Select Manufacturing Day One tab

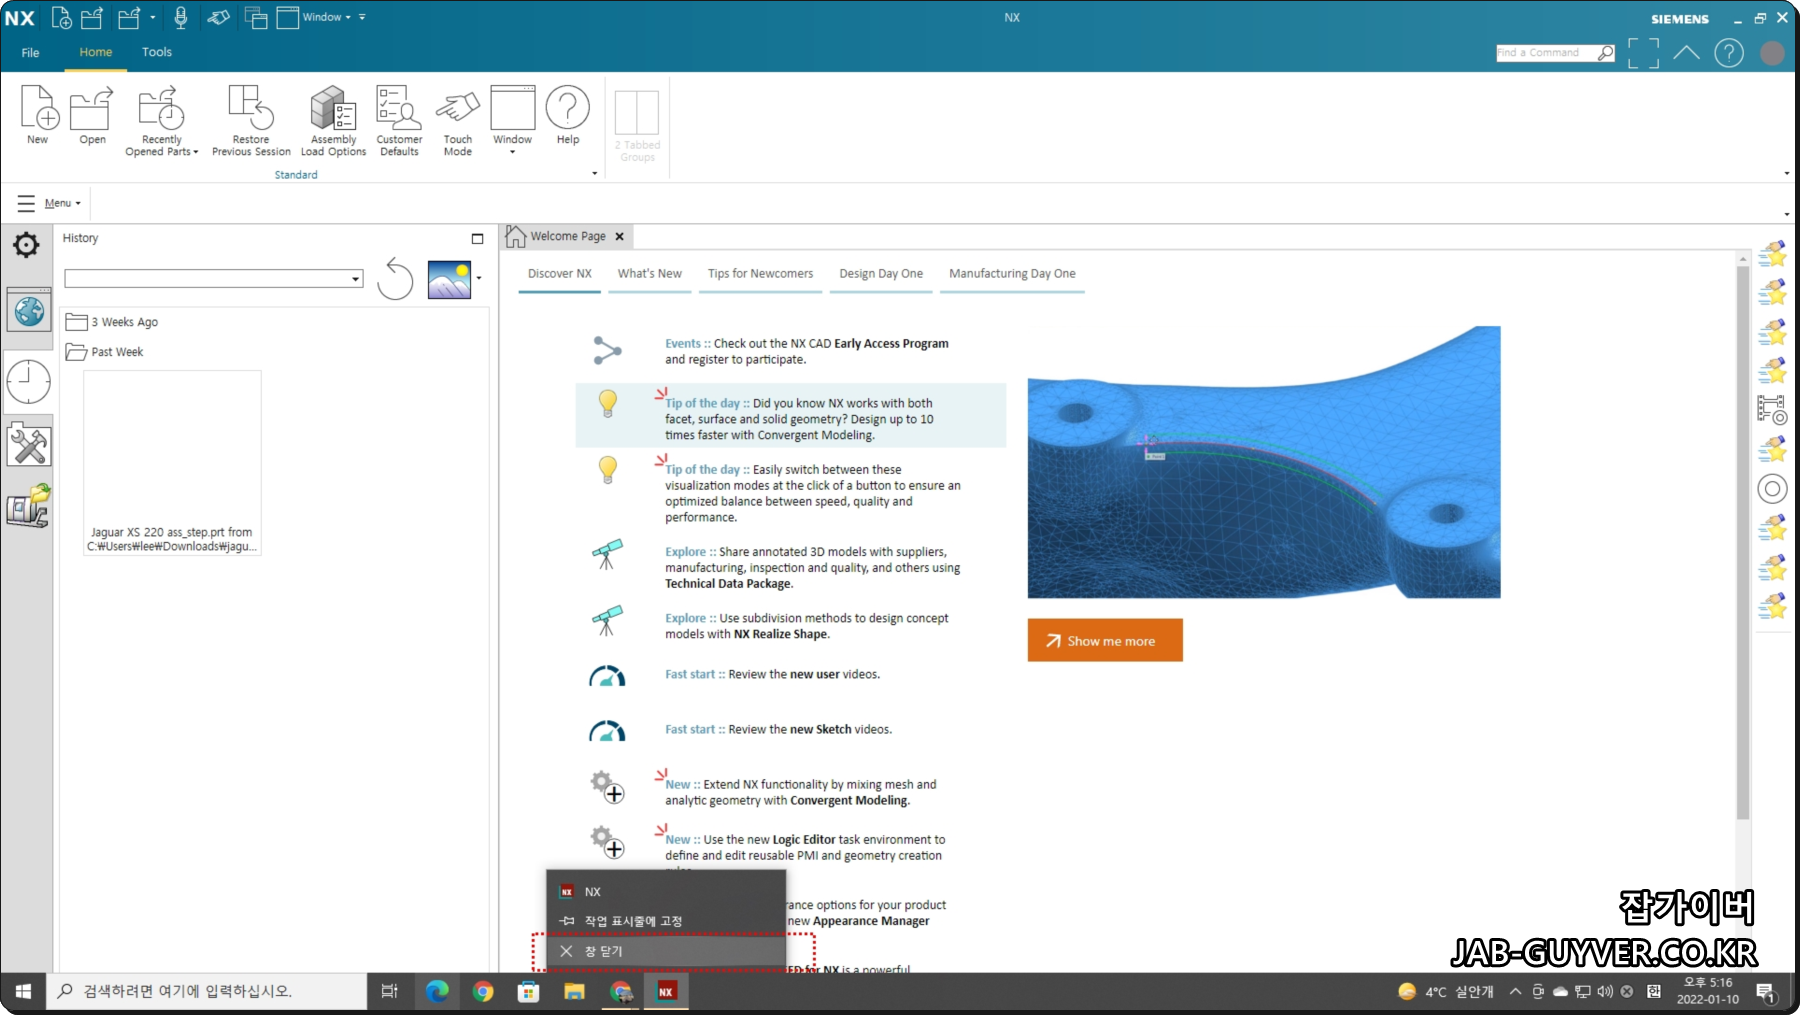[1012, 274]
